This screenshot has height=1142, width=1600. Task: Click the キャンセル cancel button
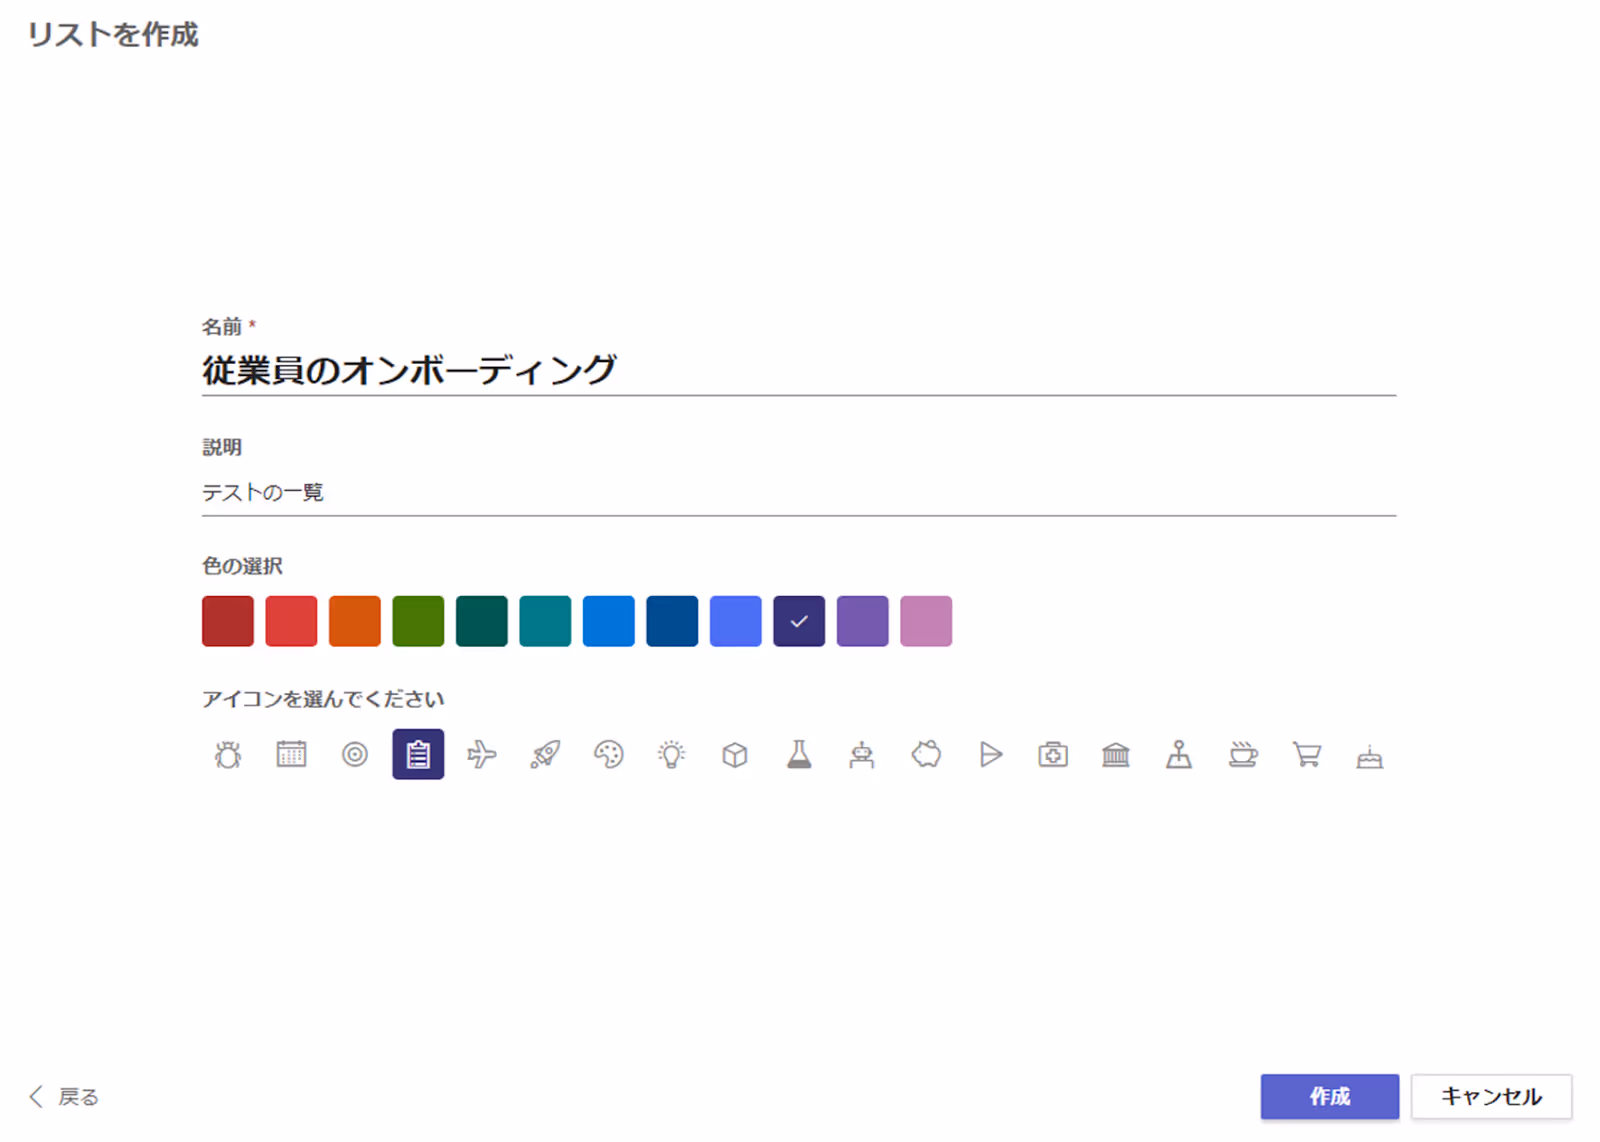coord(1492,1097)
